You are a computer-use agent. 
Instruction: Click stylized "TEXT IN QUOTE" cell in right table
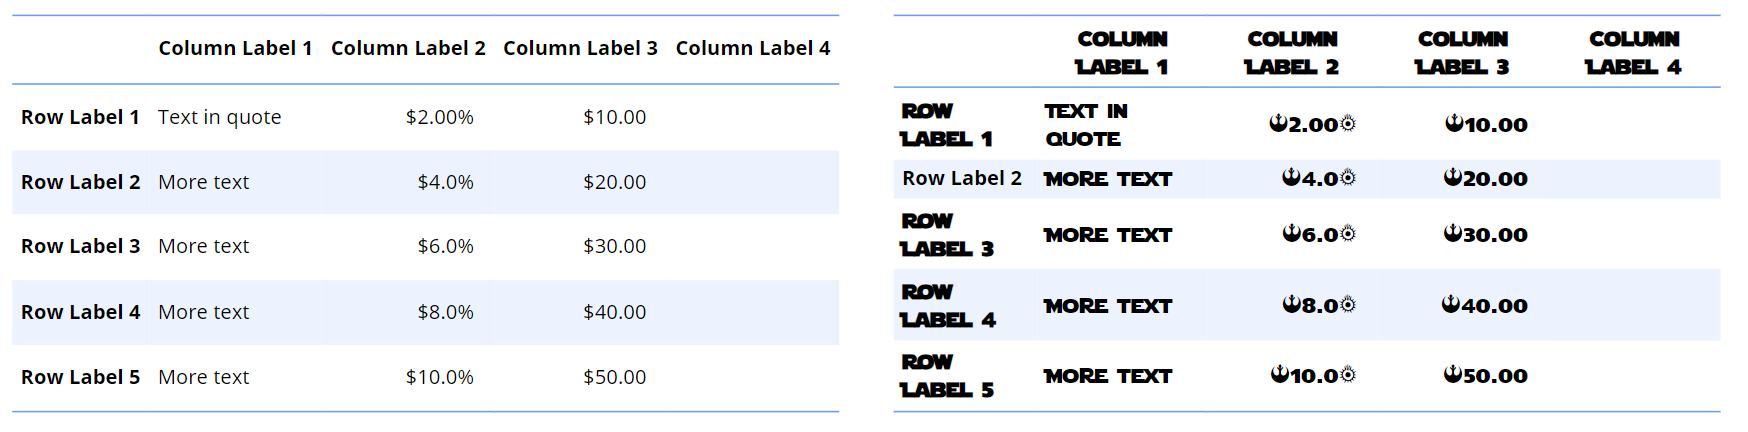coord(1086,124)
